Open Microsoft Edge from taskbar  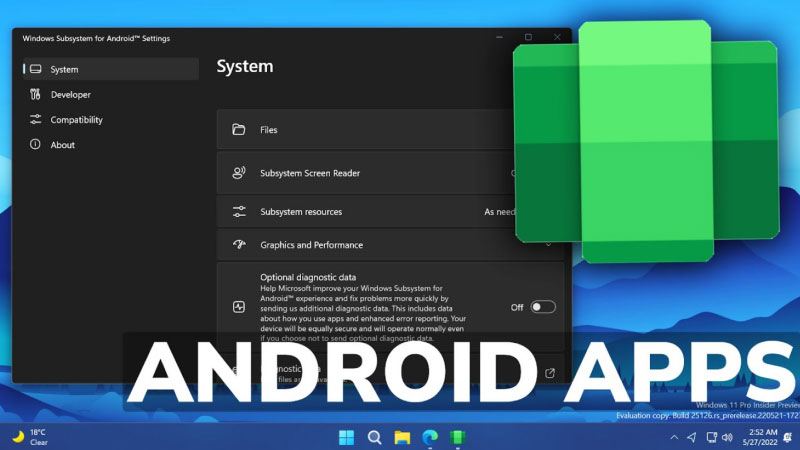pos(430,437)
